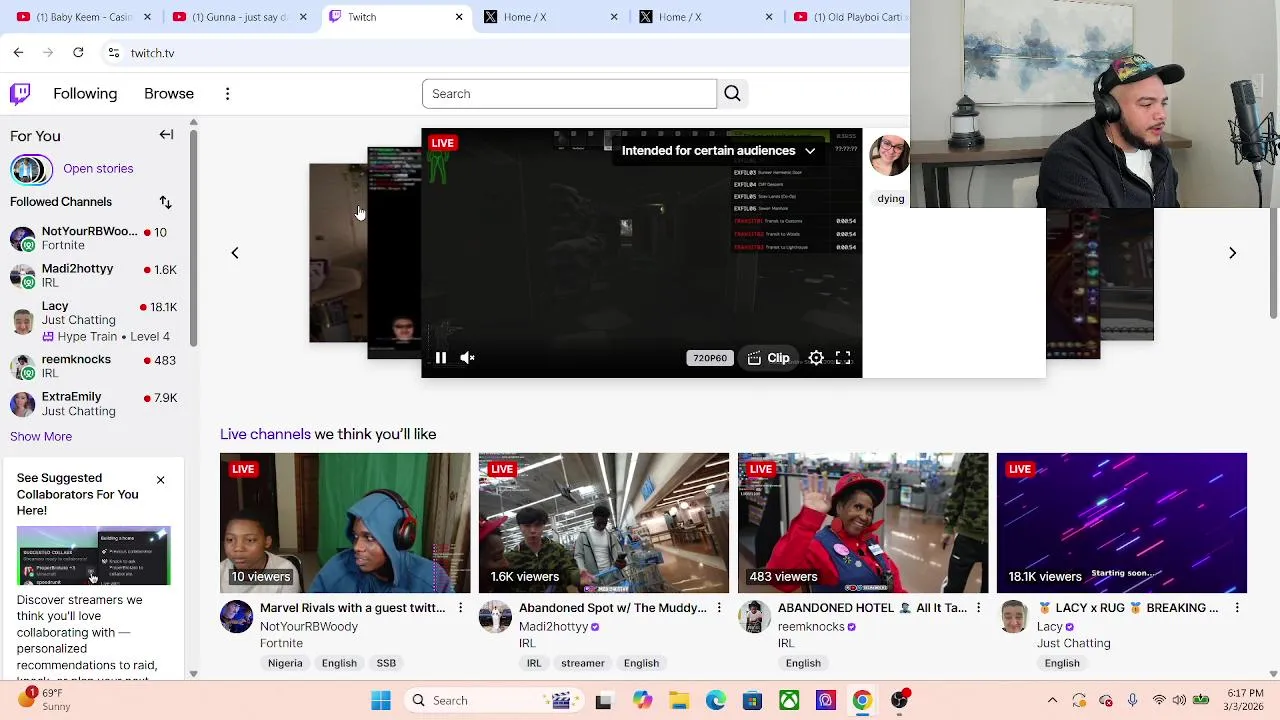Click the Clip button on player
The image size is (1280, 720).
click(x=769, y=358)
